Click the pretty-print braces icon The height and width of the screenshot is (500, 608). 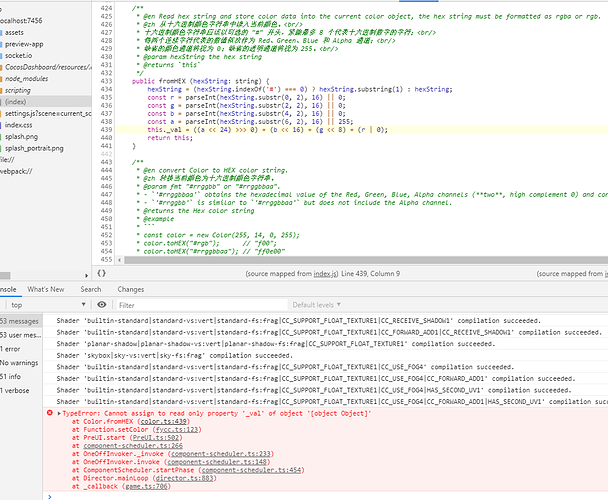pyautogui.click(x=101, y=273)
